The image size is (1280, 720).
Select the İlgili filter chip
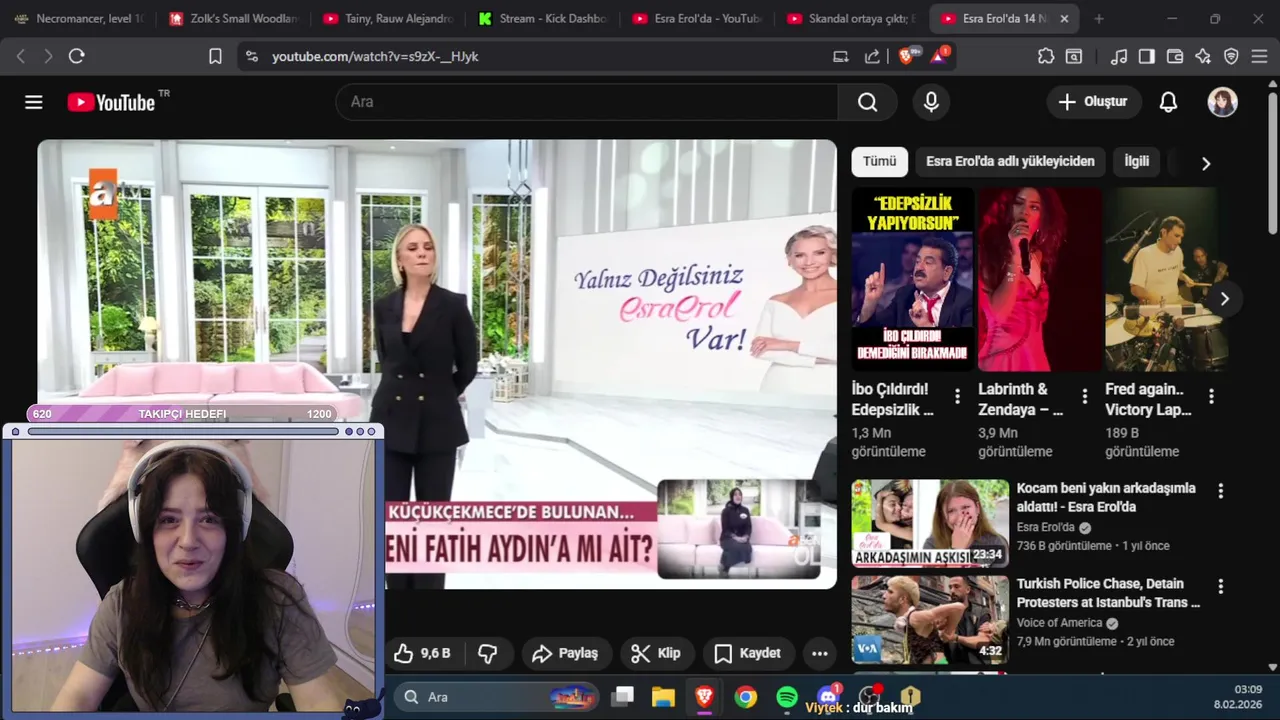tap(1137, 161)
